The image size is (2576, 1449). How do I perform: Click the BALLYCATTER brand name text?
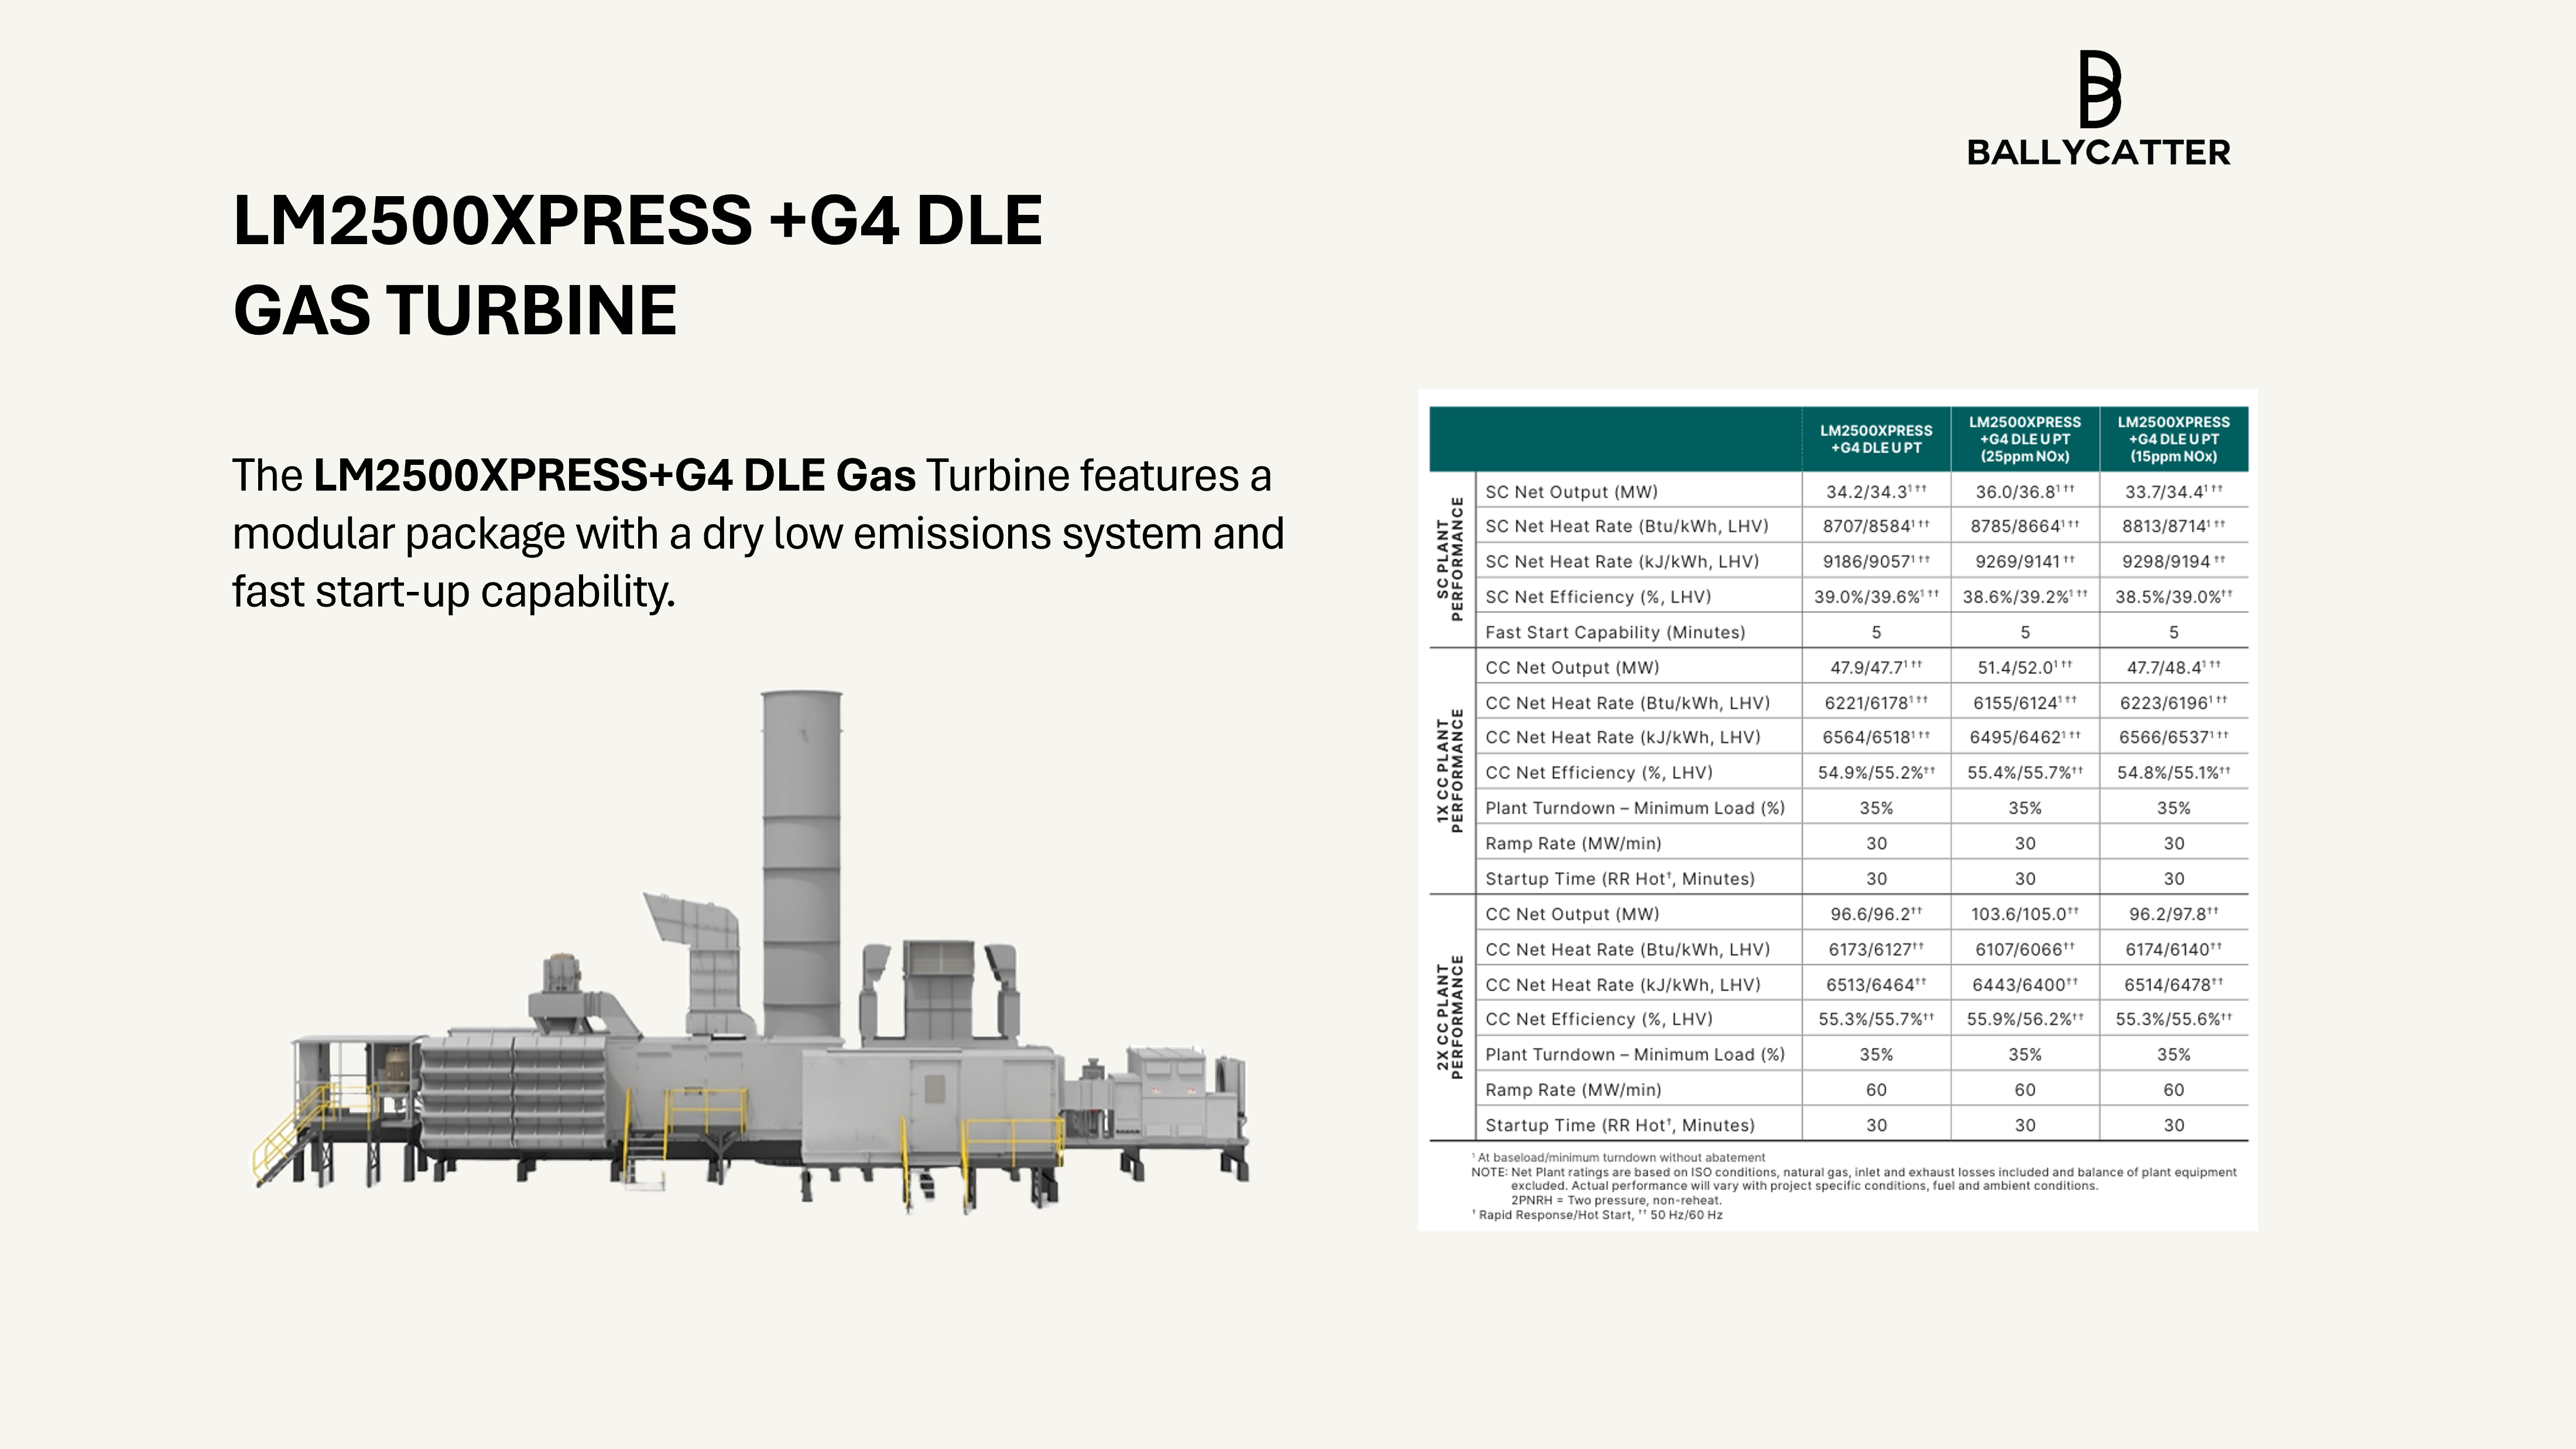[x=2098, y=153]
